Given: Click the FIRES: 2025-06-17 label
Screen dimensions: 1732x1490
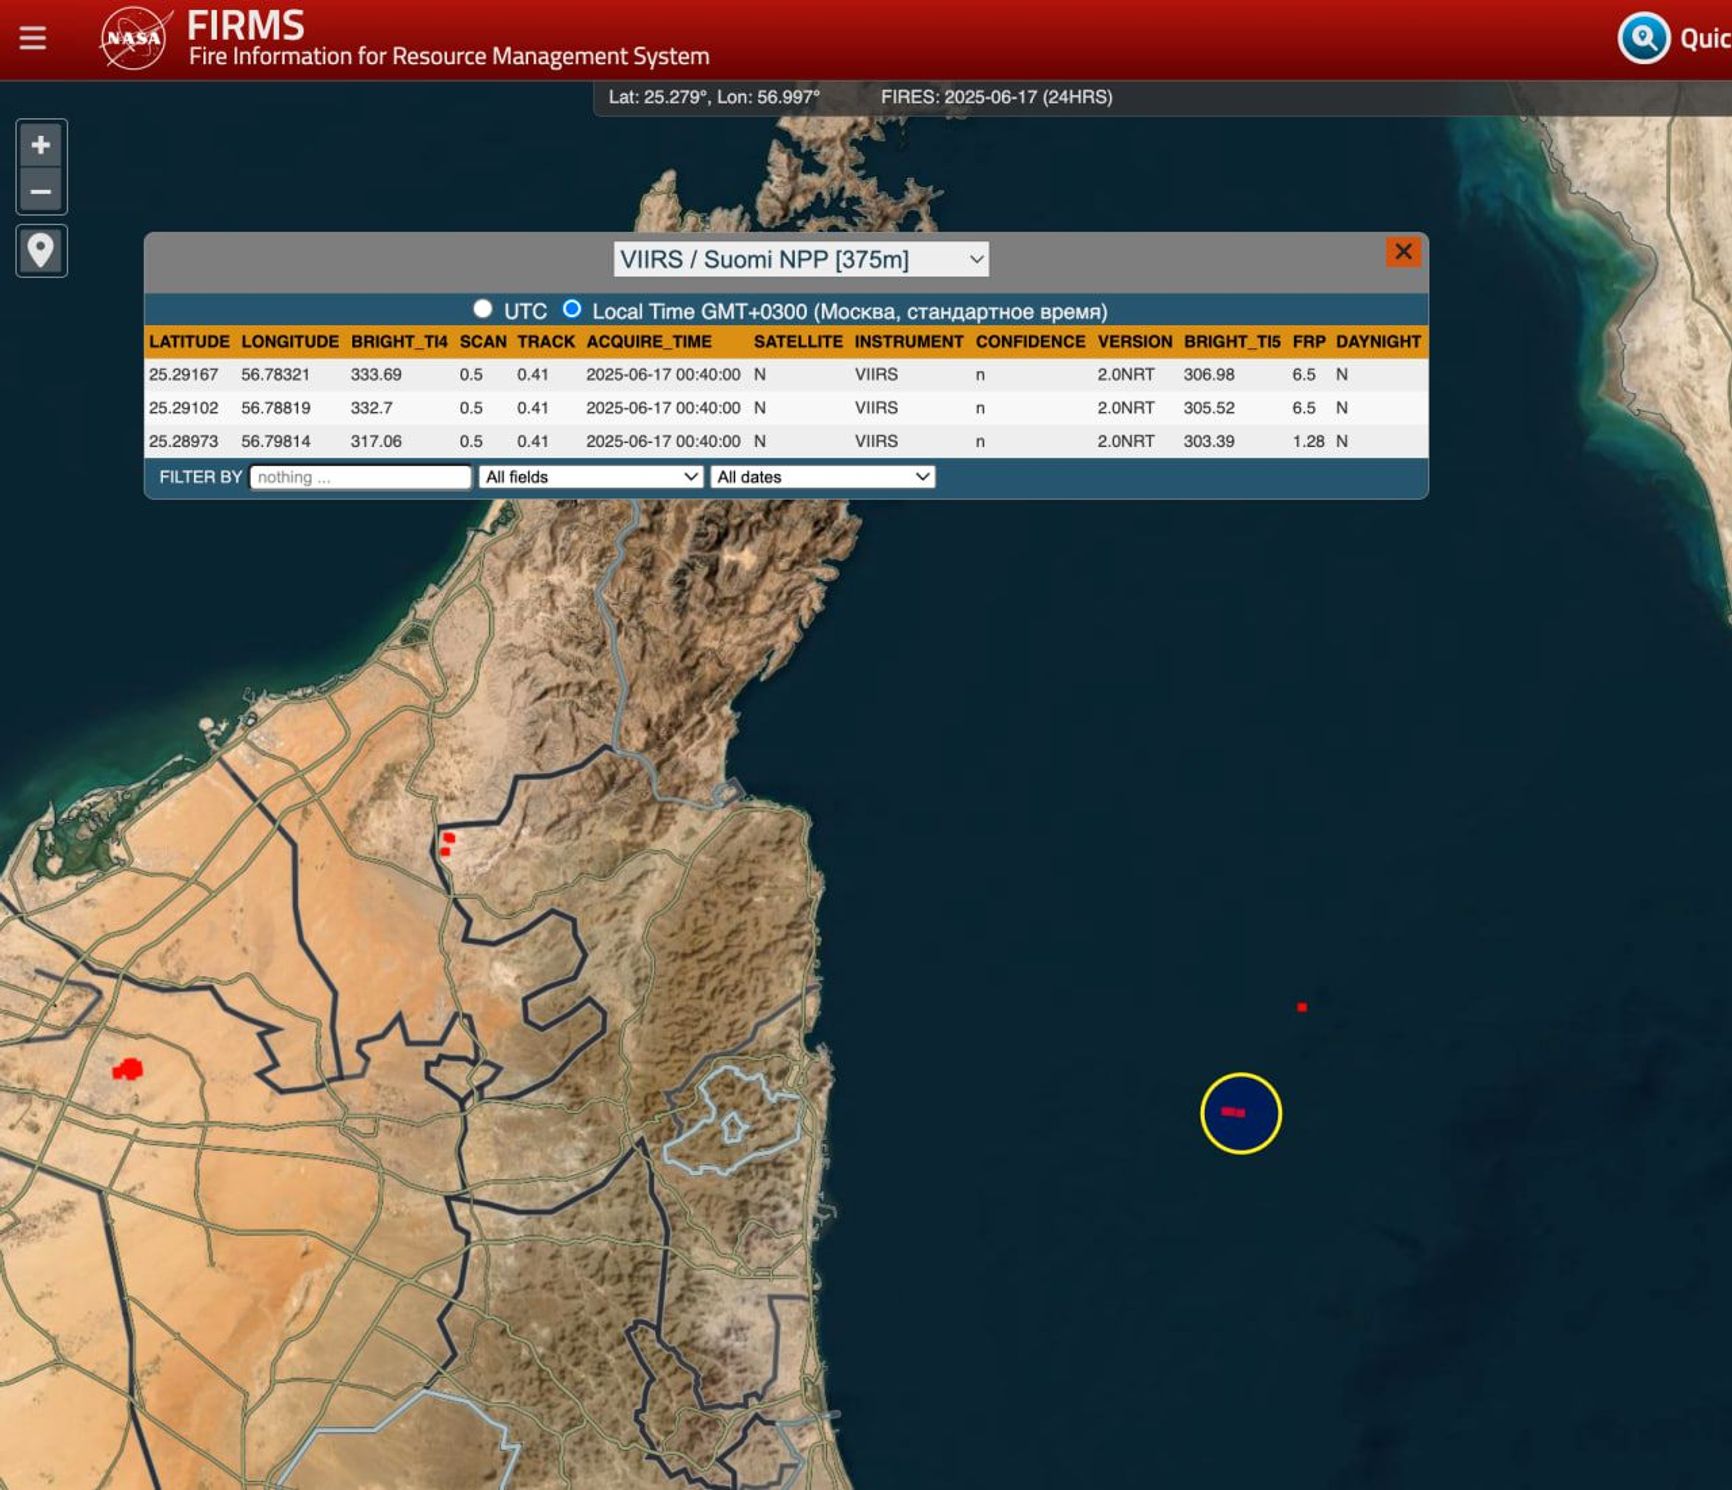Looking at the screenshot, I should [996, 97].
